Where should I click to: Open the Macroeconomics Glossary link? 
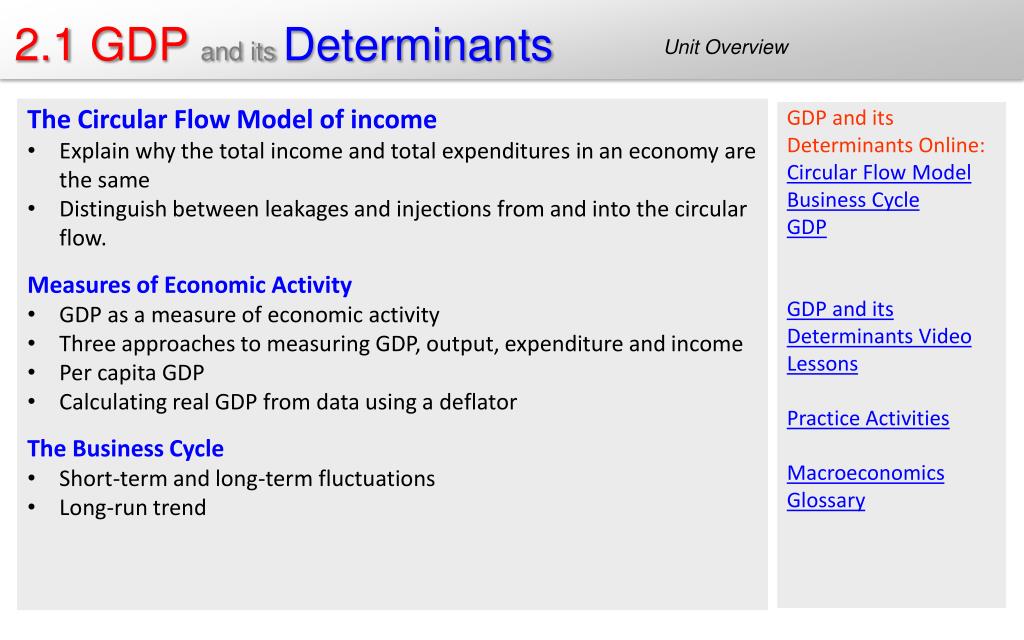coord(865,487)
